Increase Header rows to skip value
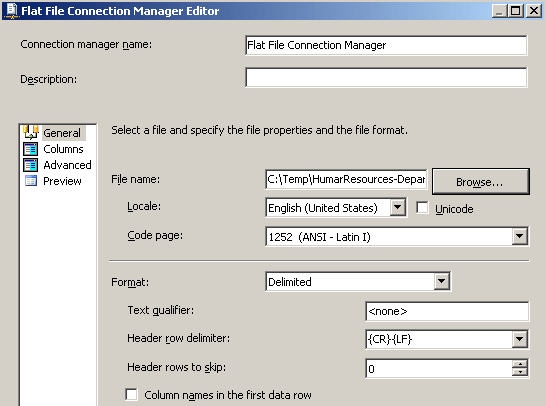546x406 pixels. tap(520, 364)
